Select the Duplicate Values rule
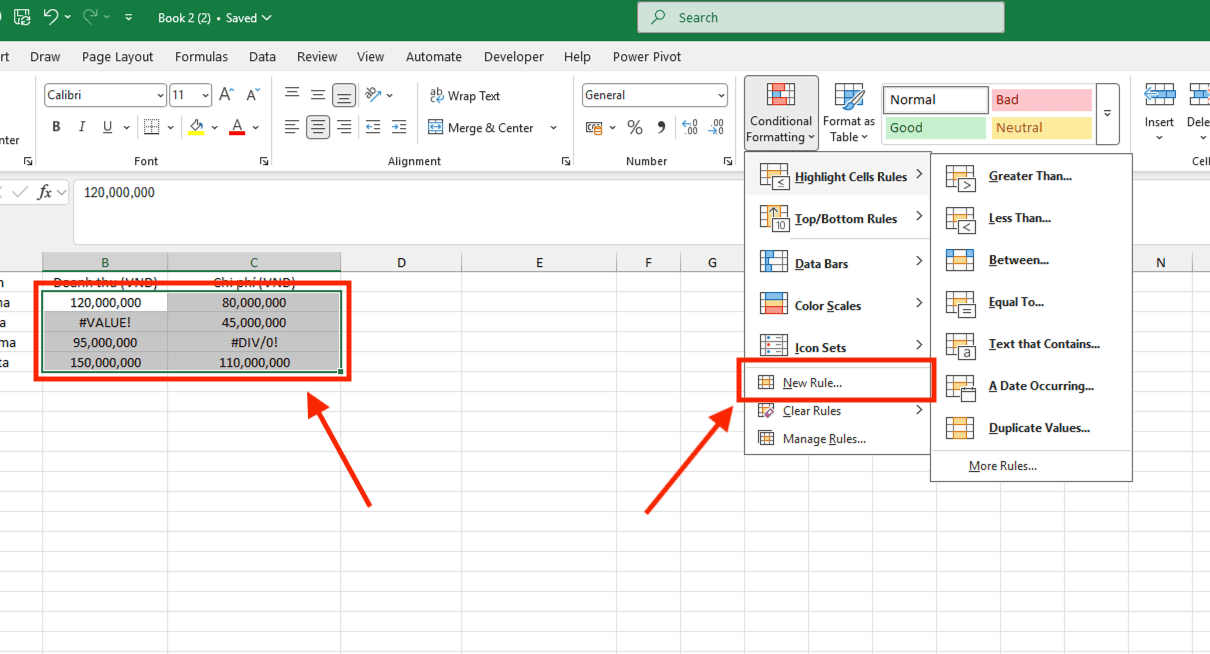 (x=1031, y=428)
